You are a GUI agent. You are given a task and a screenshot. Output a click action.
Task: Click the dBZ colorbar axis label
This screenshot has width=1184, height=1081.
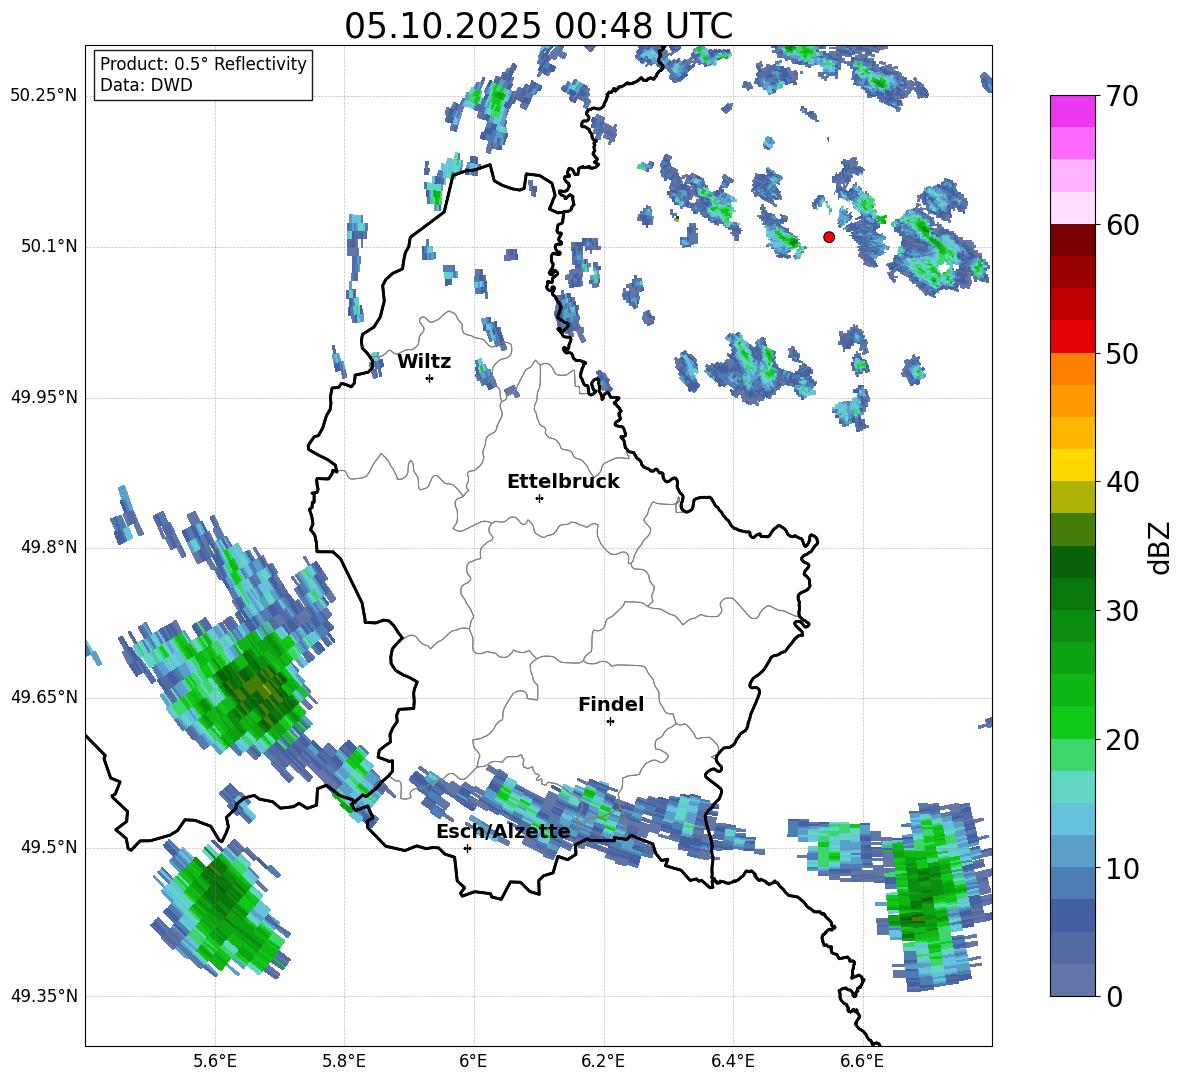click(x=1161, y=547)
